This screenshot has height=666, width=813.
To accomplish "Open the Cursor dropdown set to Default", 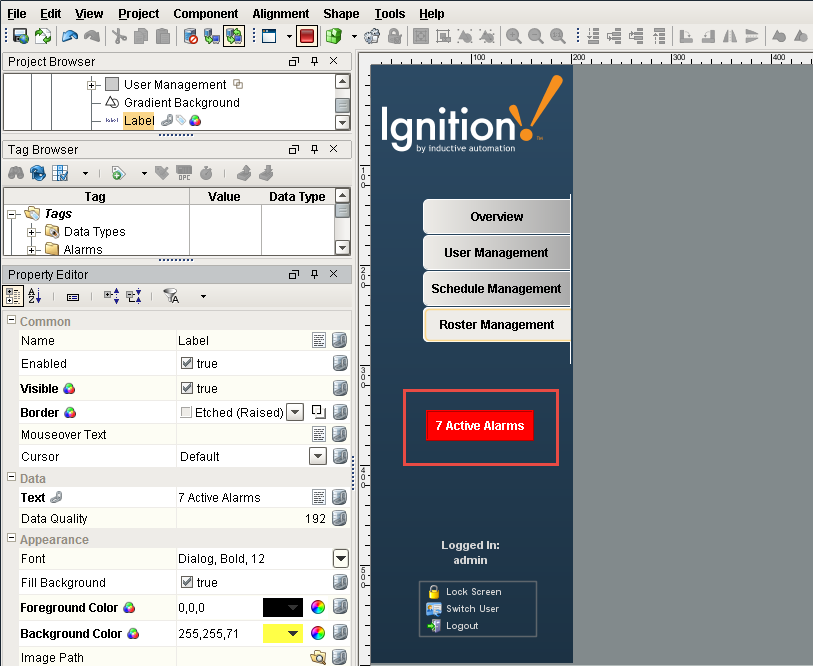I will 317,456.
